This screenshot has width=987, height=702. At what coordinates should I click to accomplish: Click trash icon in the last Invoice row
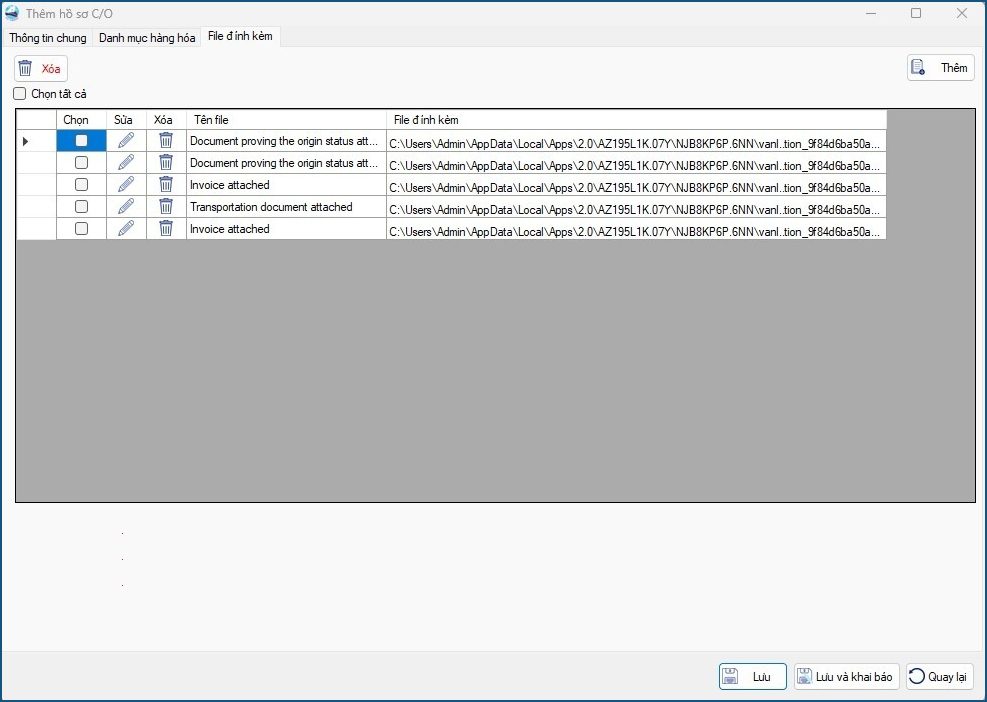pyautogui.click(x=166, y=229)
